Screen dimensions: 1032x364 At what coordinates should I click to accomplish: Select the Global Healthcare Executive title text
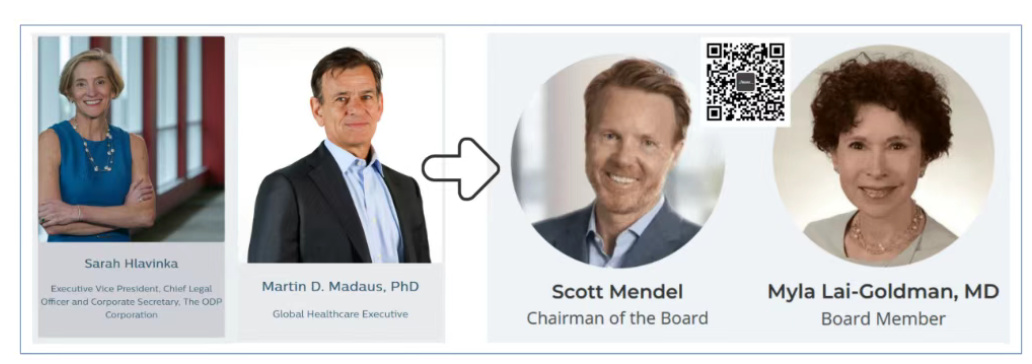(x=340, y=315)
